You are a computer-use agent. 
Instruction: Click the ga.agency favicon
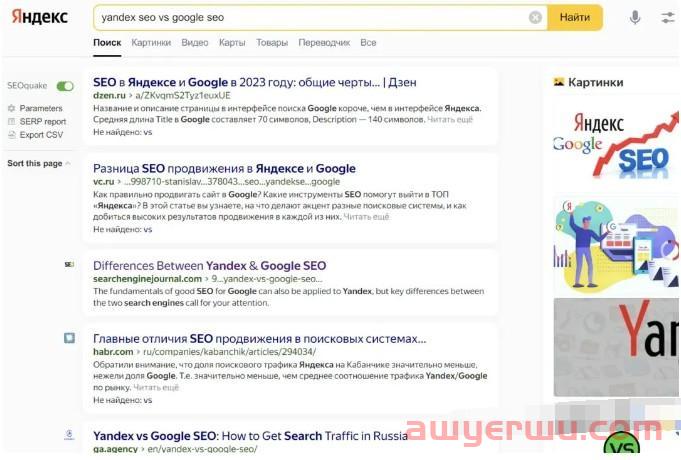(x=69, y=434)
